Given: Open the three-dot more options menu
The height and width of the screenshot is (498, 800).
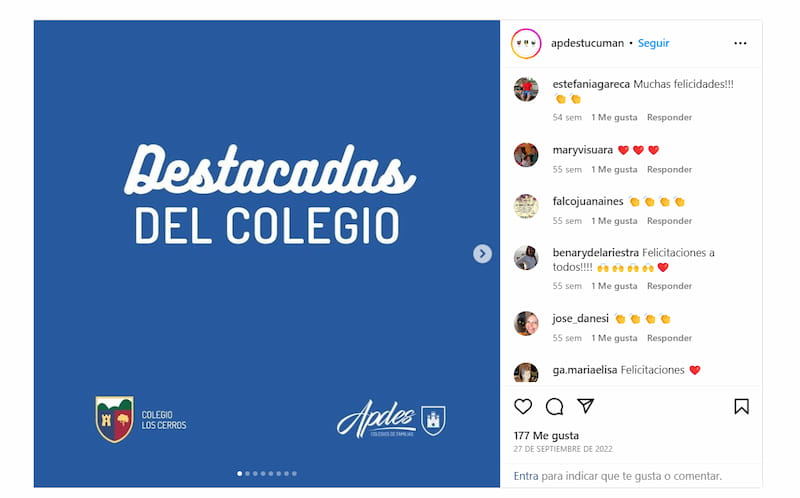Looking at the screenshot, I should point(740,43).
